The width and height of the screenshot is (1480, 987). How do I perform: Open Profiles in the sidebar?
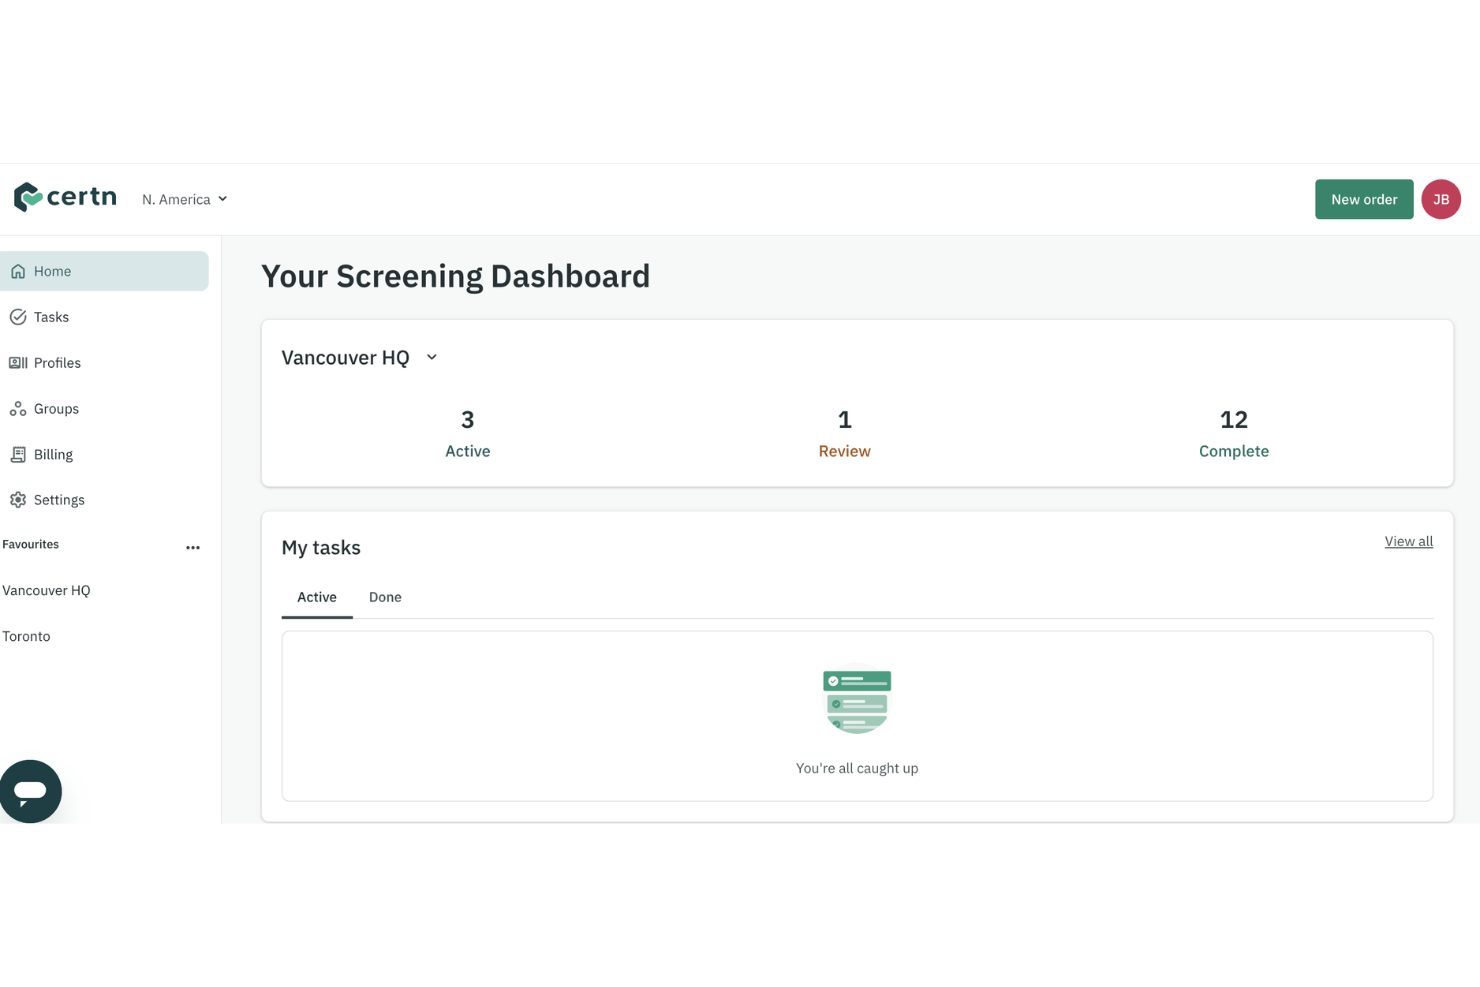104,363
